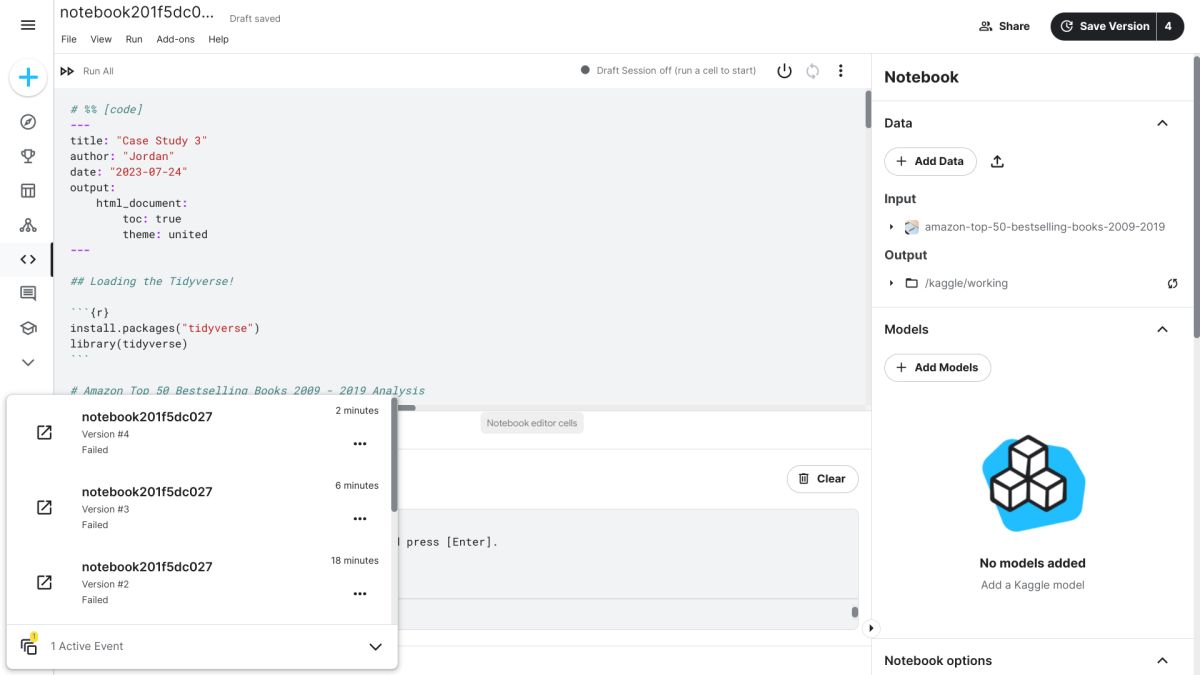Click the restart session refresh icon
The width and height of the screenshot is (1200, 675).
(812, 71)
